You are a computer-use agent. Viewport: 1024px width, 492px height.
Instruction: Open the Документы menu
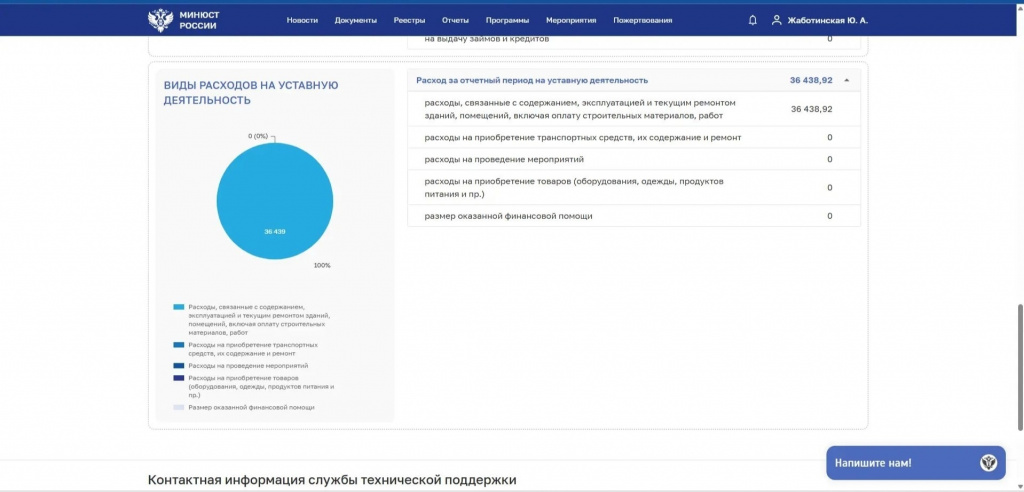coord(355,20)
